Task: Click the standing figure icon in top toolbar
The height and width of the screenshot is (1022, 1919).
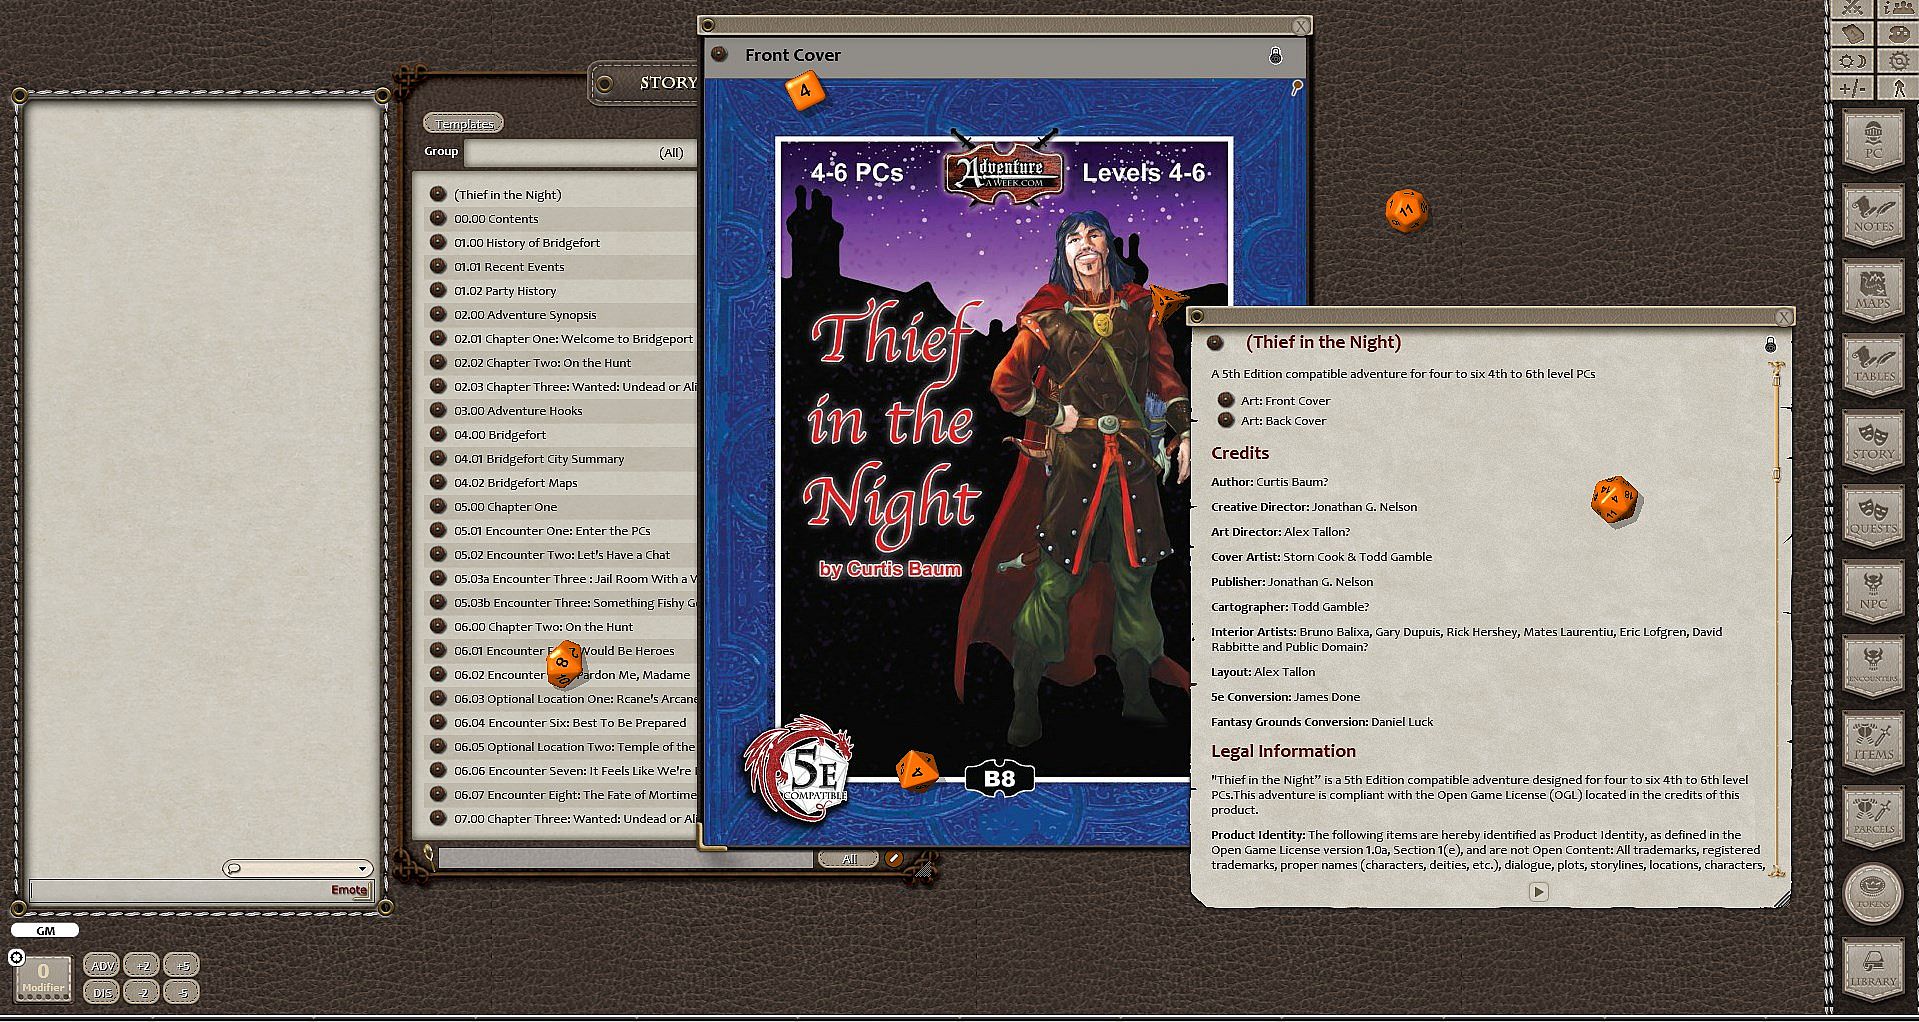Action: 1896,88
